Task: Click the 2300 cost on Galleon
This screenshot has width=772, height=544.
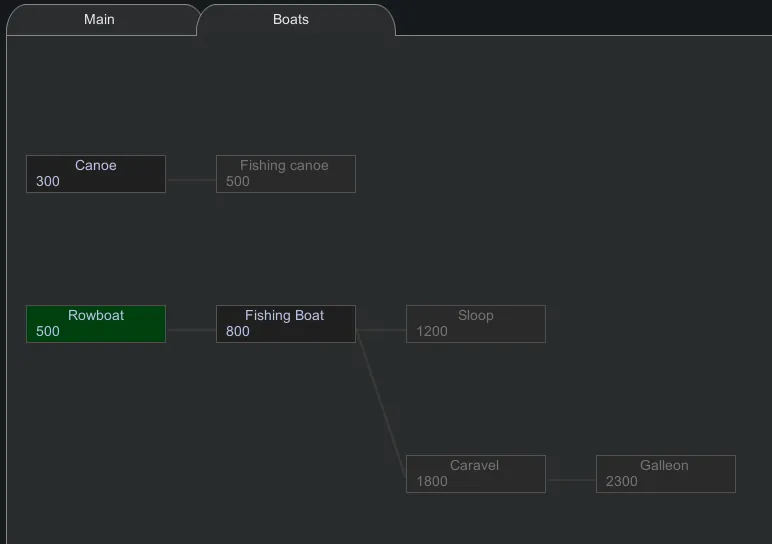Action: click(622, 482)
